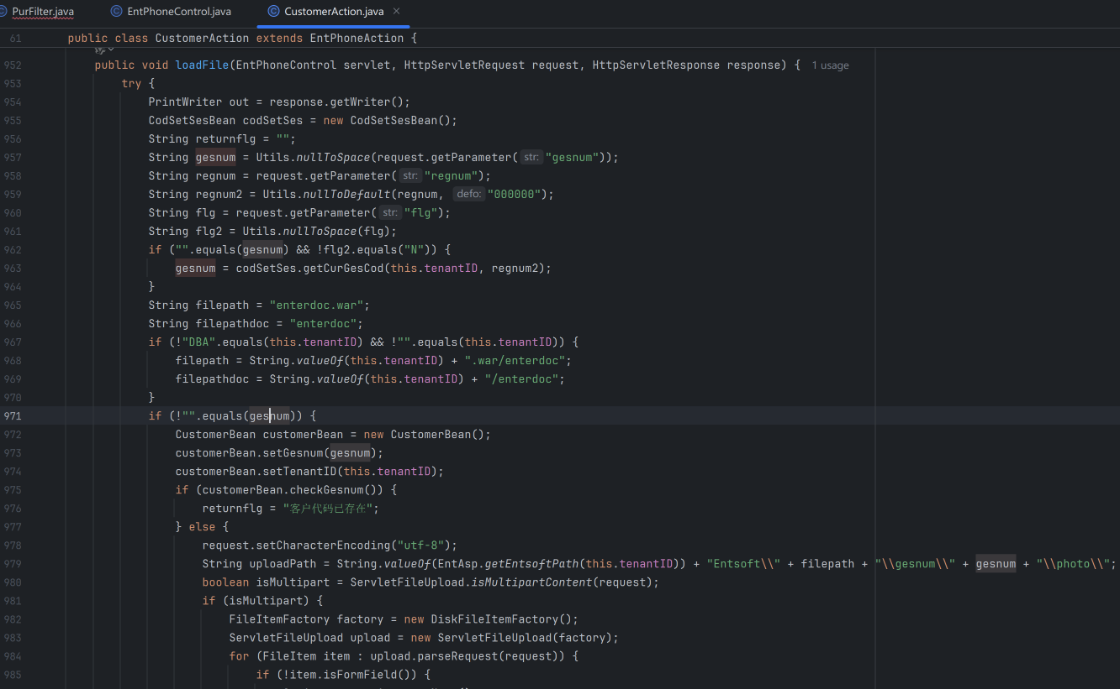Click the class icon on EntPhoneControl.java tab
The image size is (1120, 689).
(x=115, y=11)
